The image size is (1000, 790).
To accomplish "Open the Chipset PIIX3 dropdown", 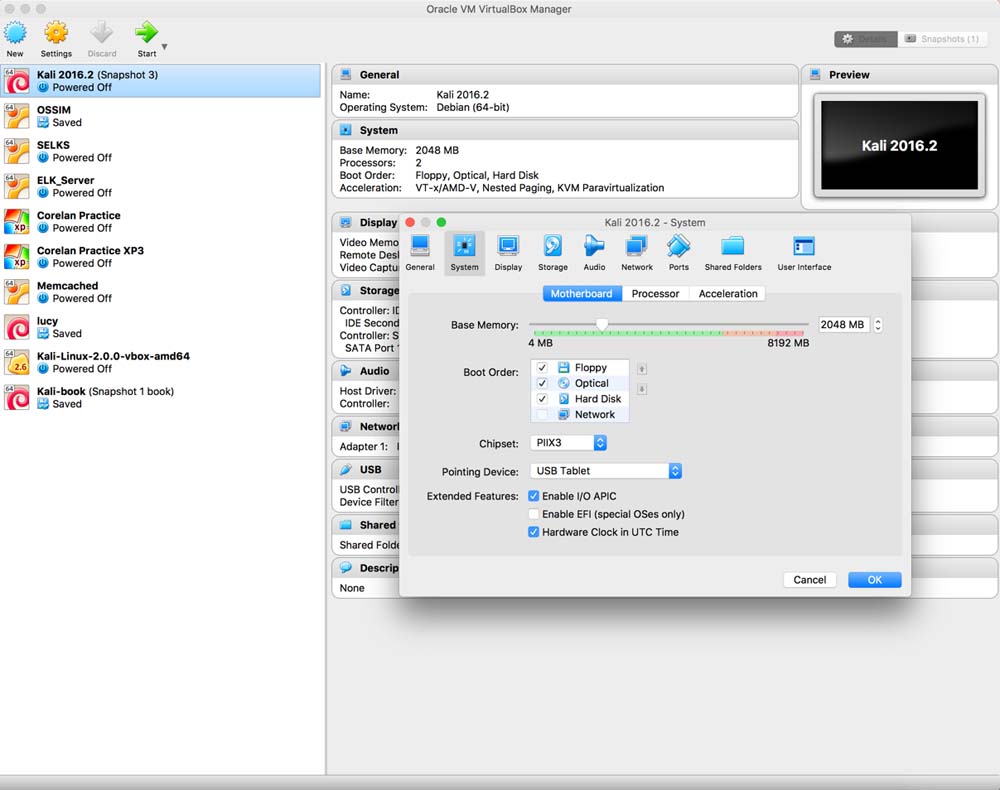I will click(569, 443).
